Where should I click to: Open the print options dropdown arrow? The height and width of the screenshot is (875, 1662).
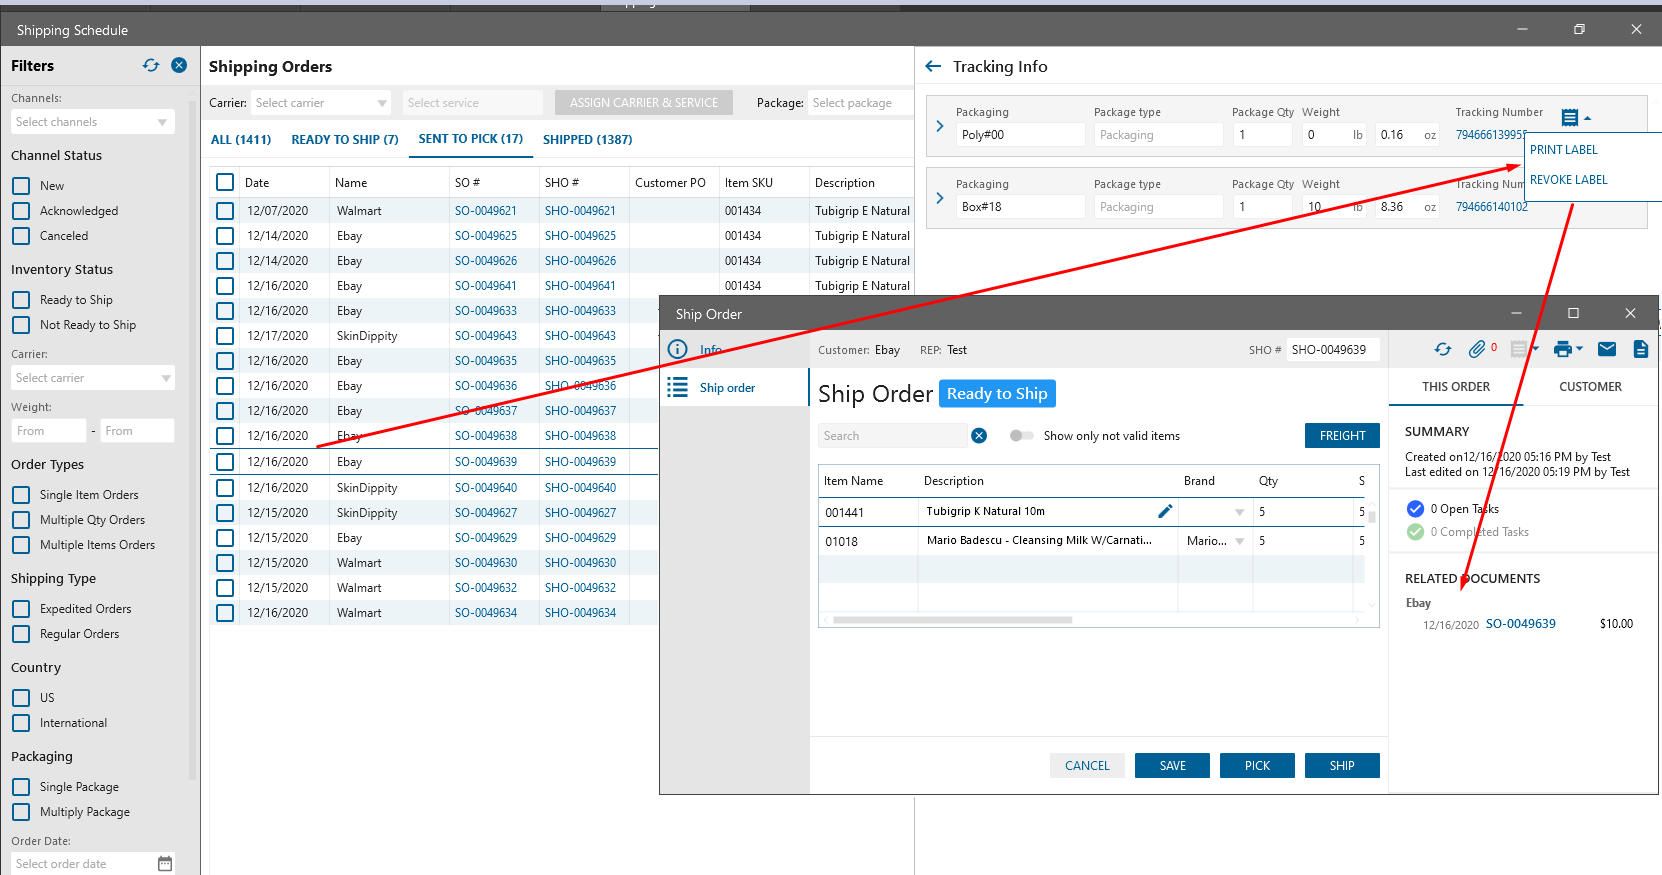1580,349
